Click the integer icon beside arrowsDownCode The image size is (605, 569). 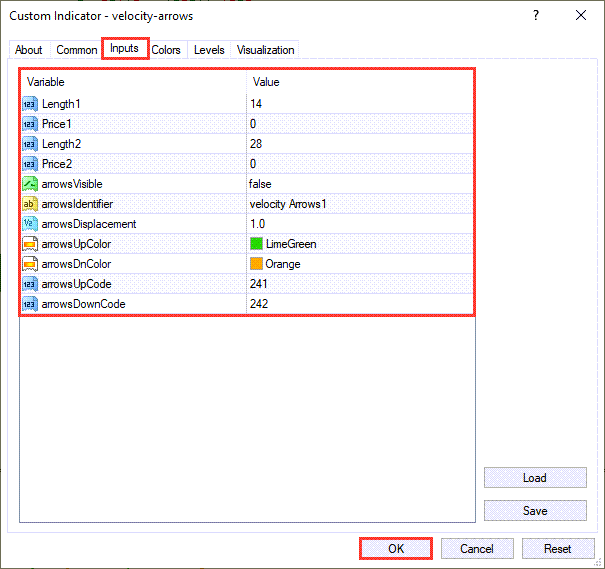(x=29, y=304)
